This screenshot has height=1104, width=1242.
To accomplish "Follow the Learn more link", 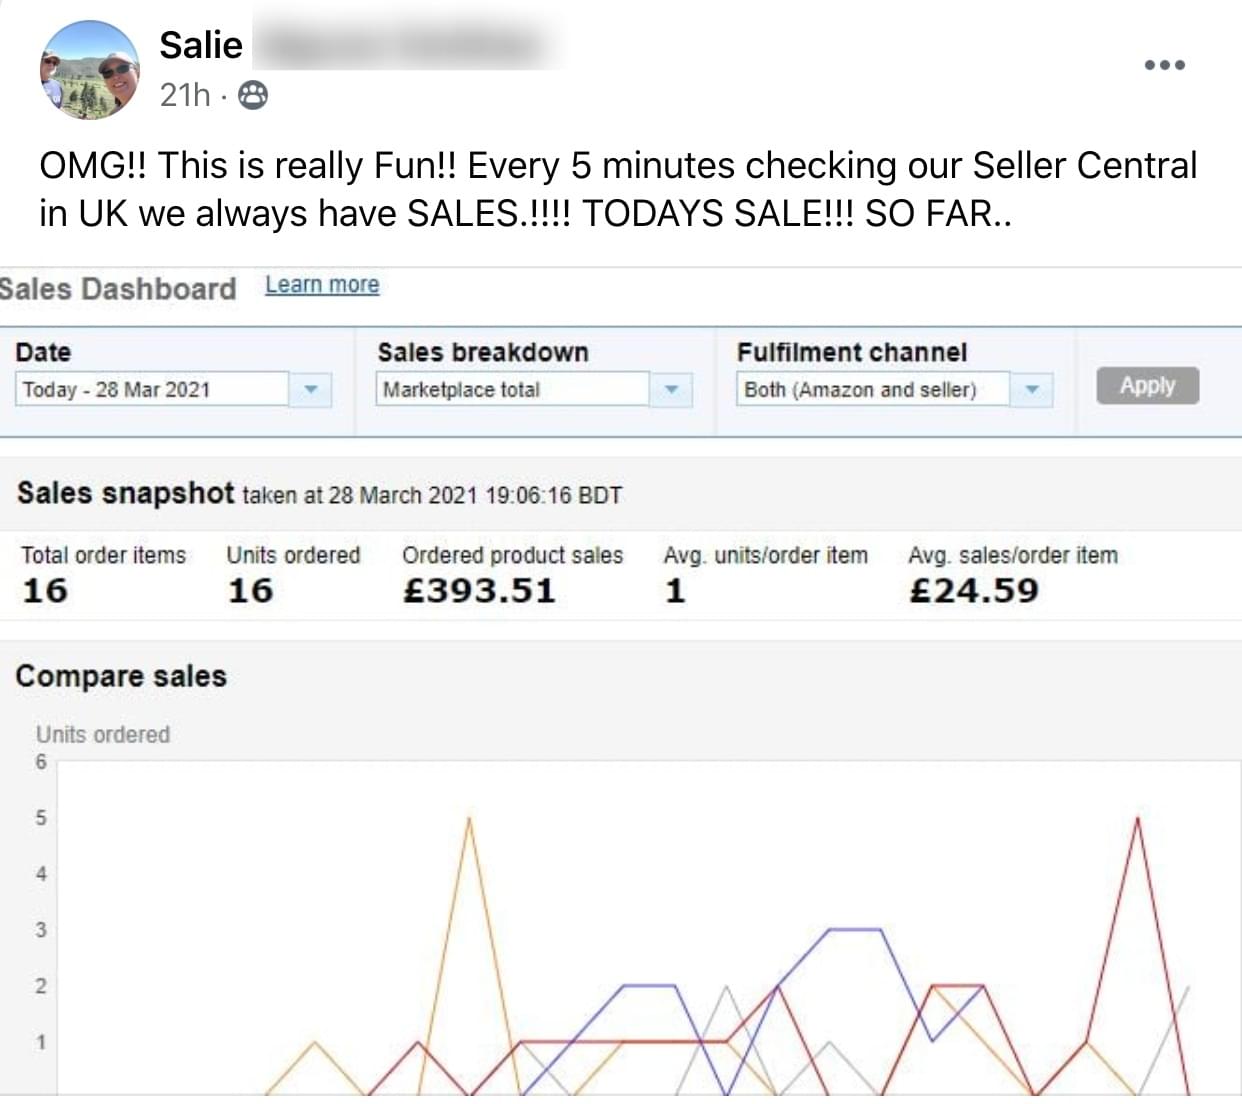I will [x=322, y=285].
